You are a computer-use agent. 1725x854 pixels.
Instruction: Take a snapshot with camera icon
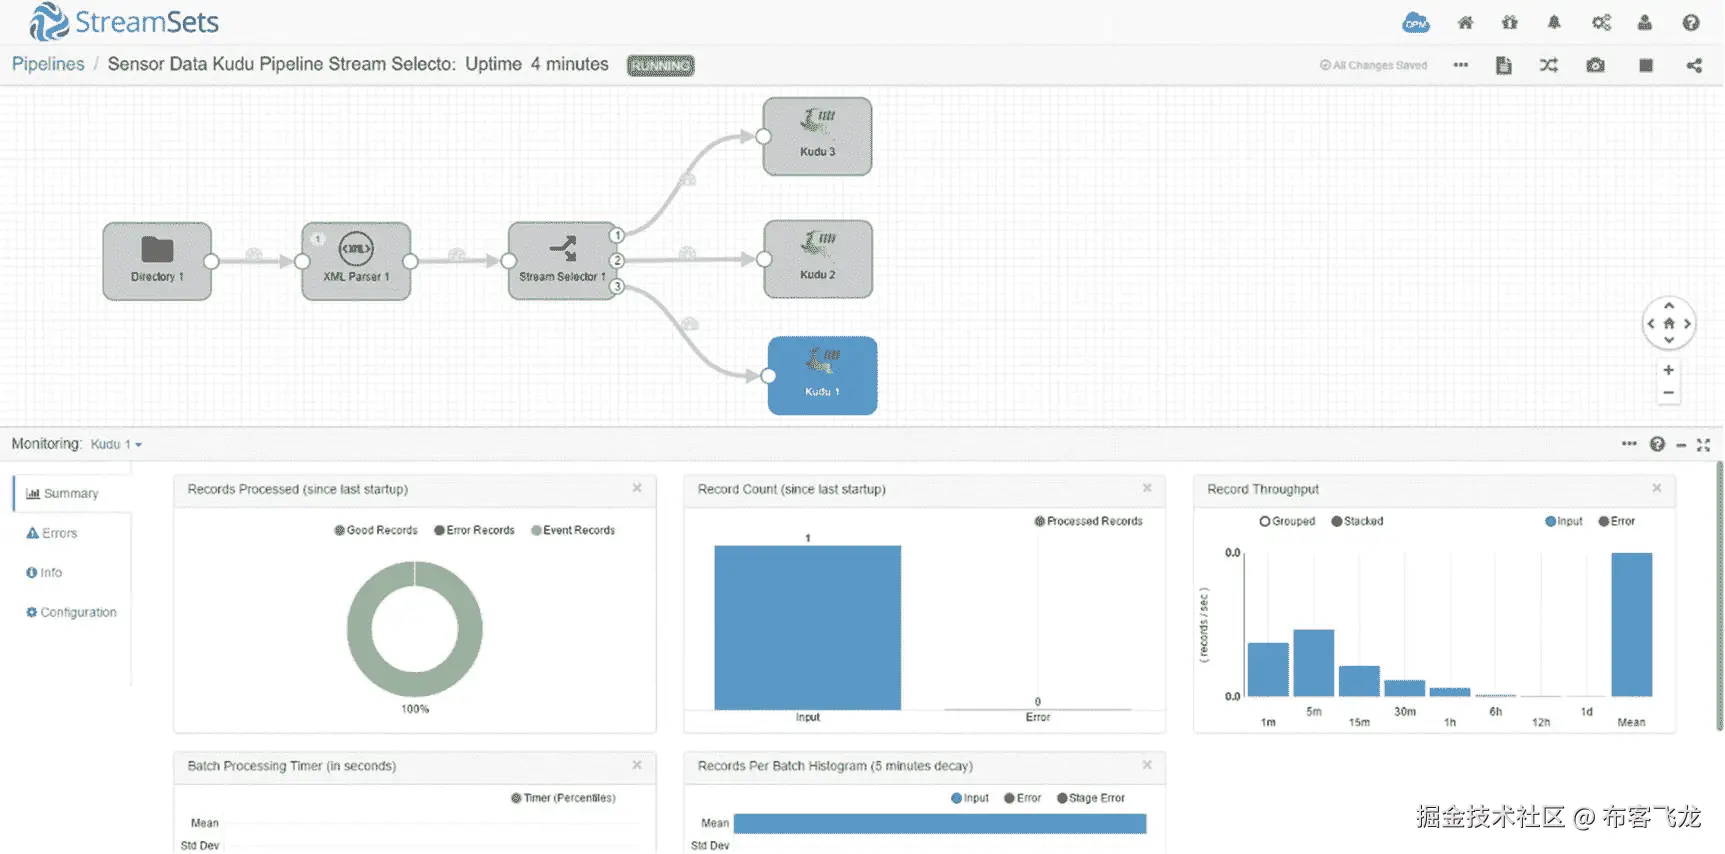click(1596, 65)
